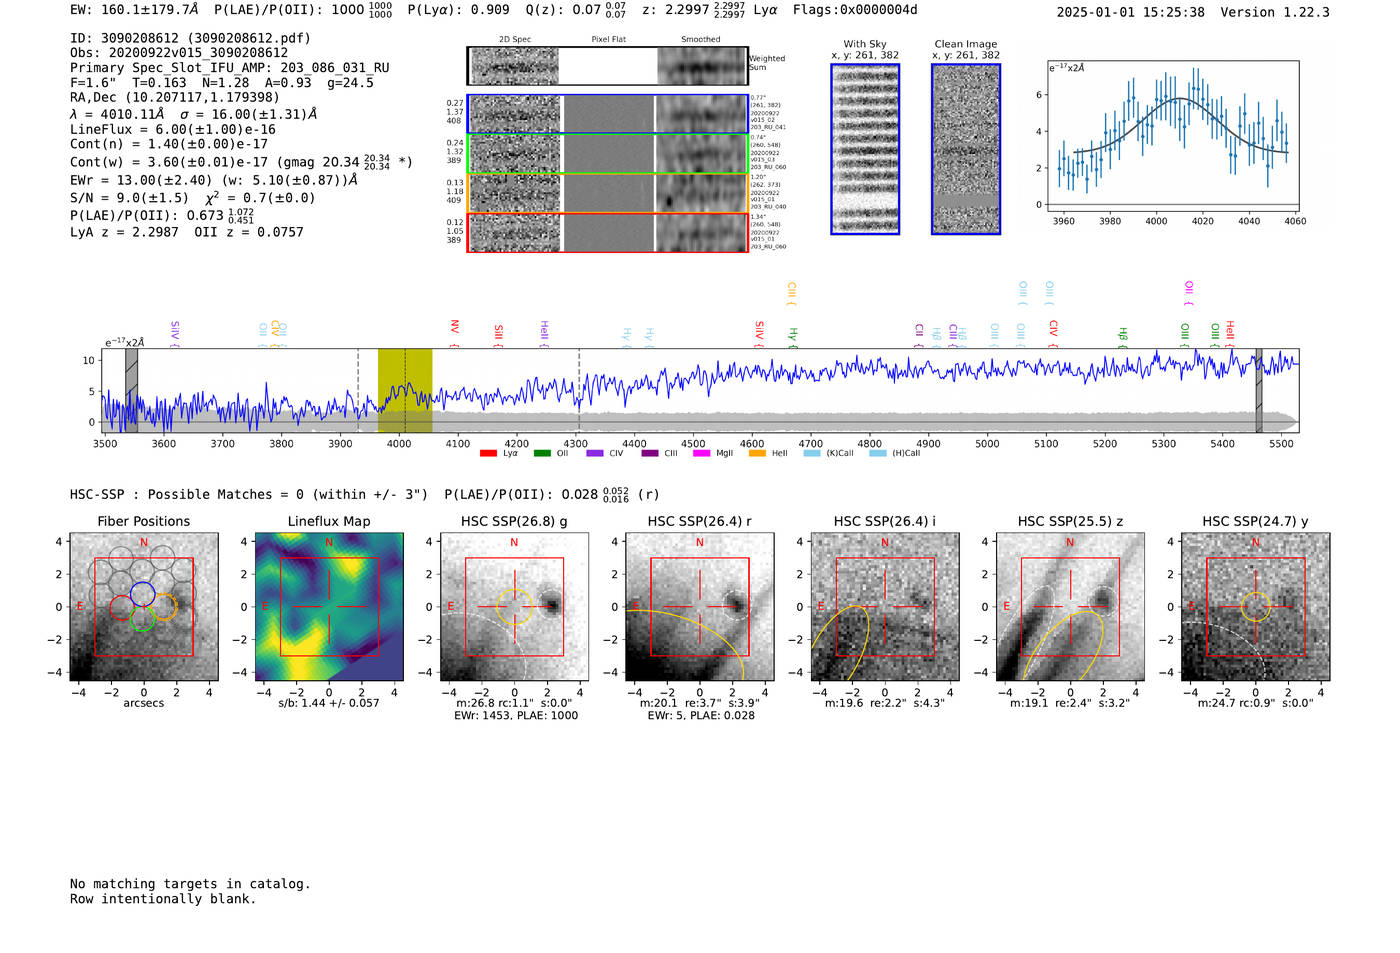Screen dimensions: 1400x953
Task: Click the "2D Spec" column heading
Action: (515, 40)
